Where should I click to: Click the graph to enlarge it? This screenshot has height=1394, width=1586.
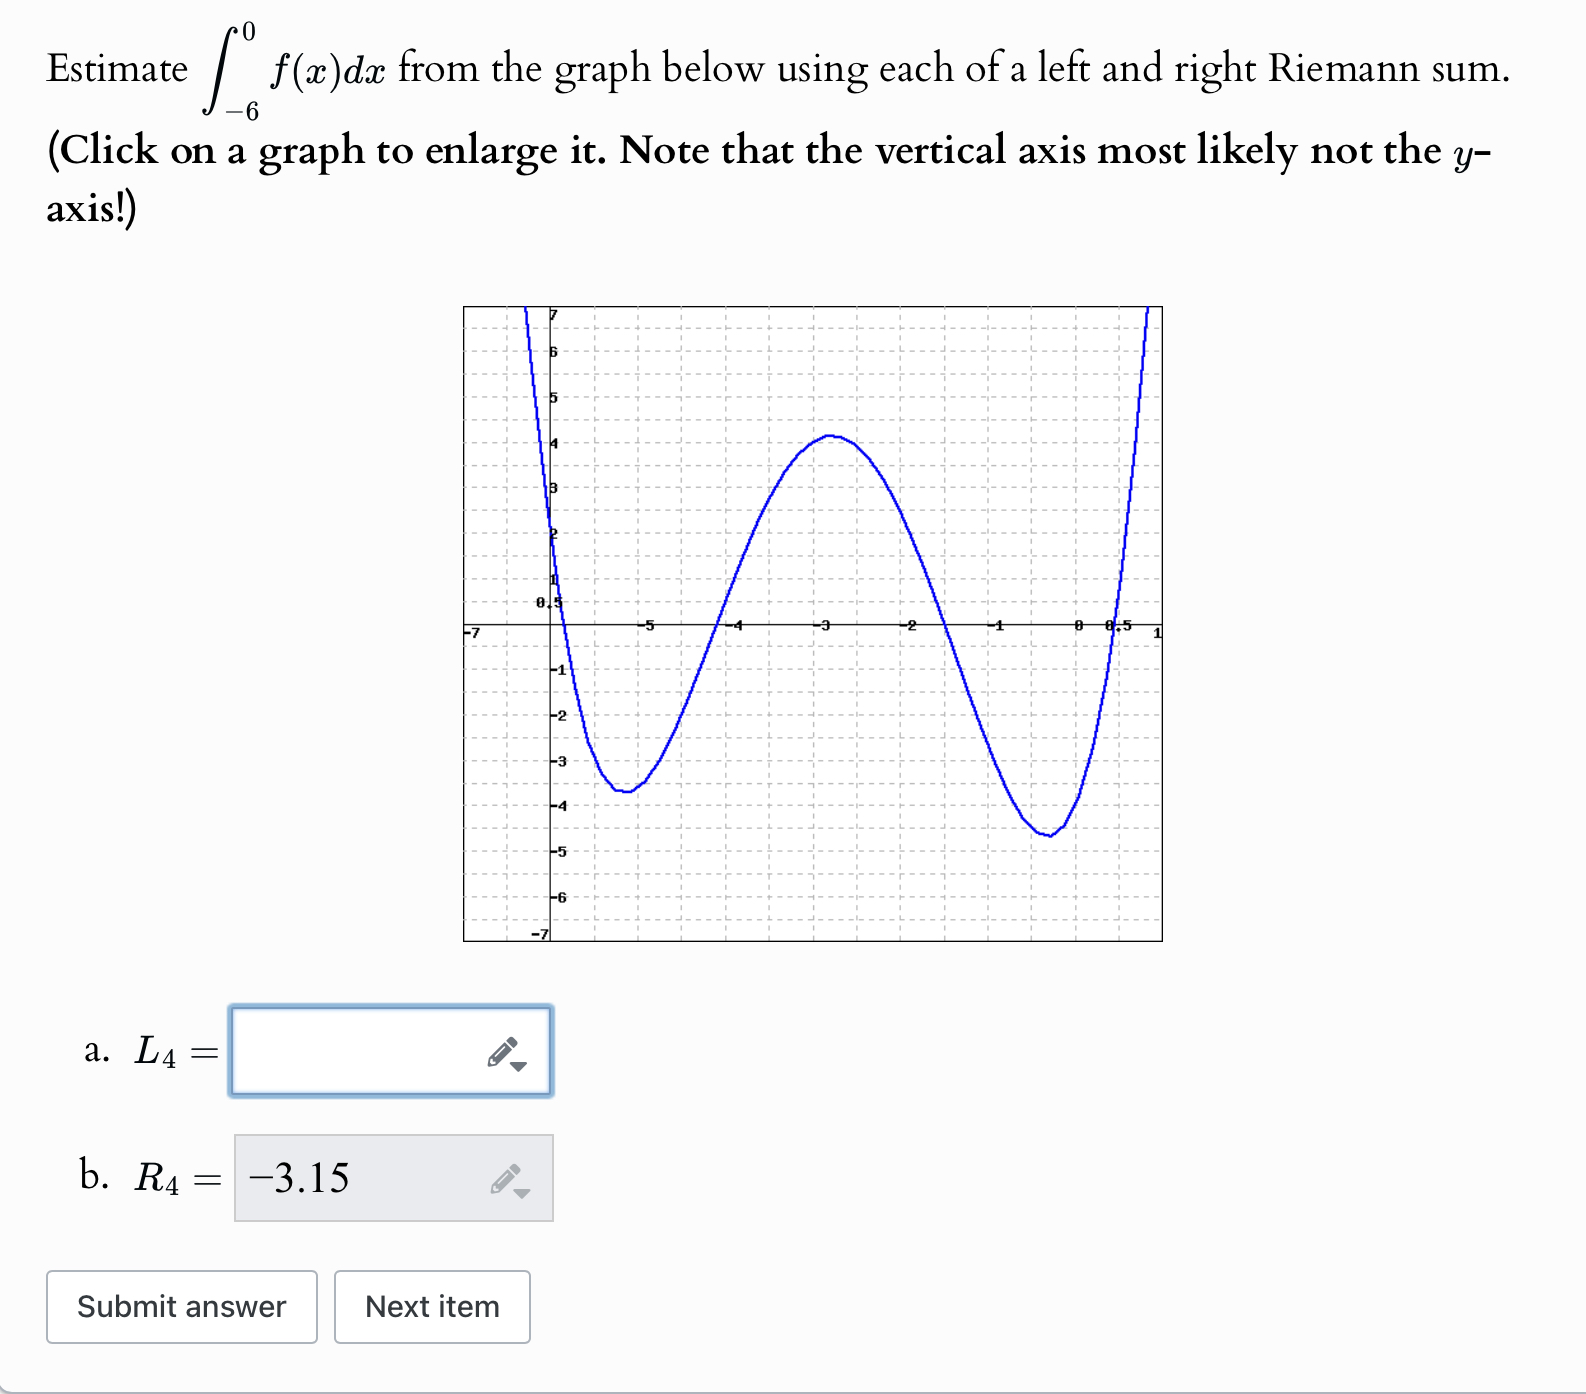(x=810, y=620)
